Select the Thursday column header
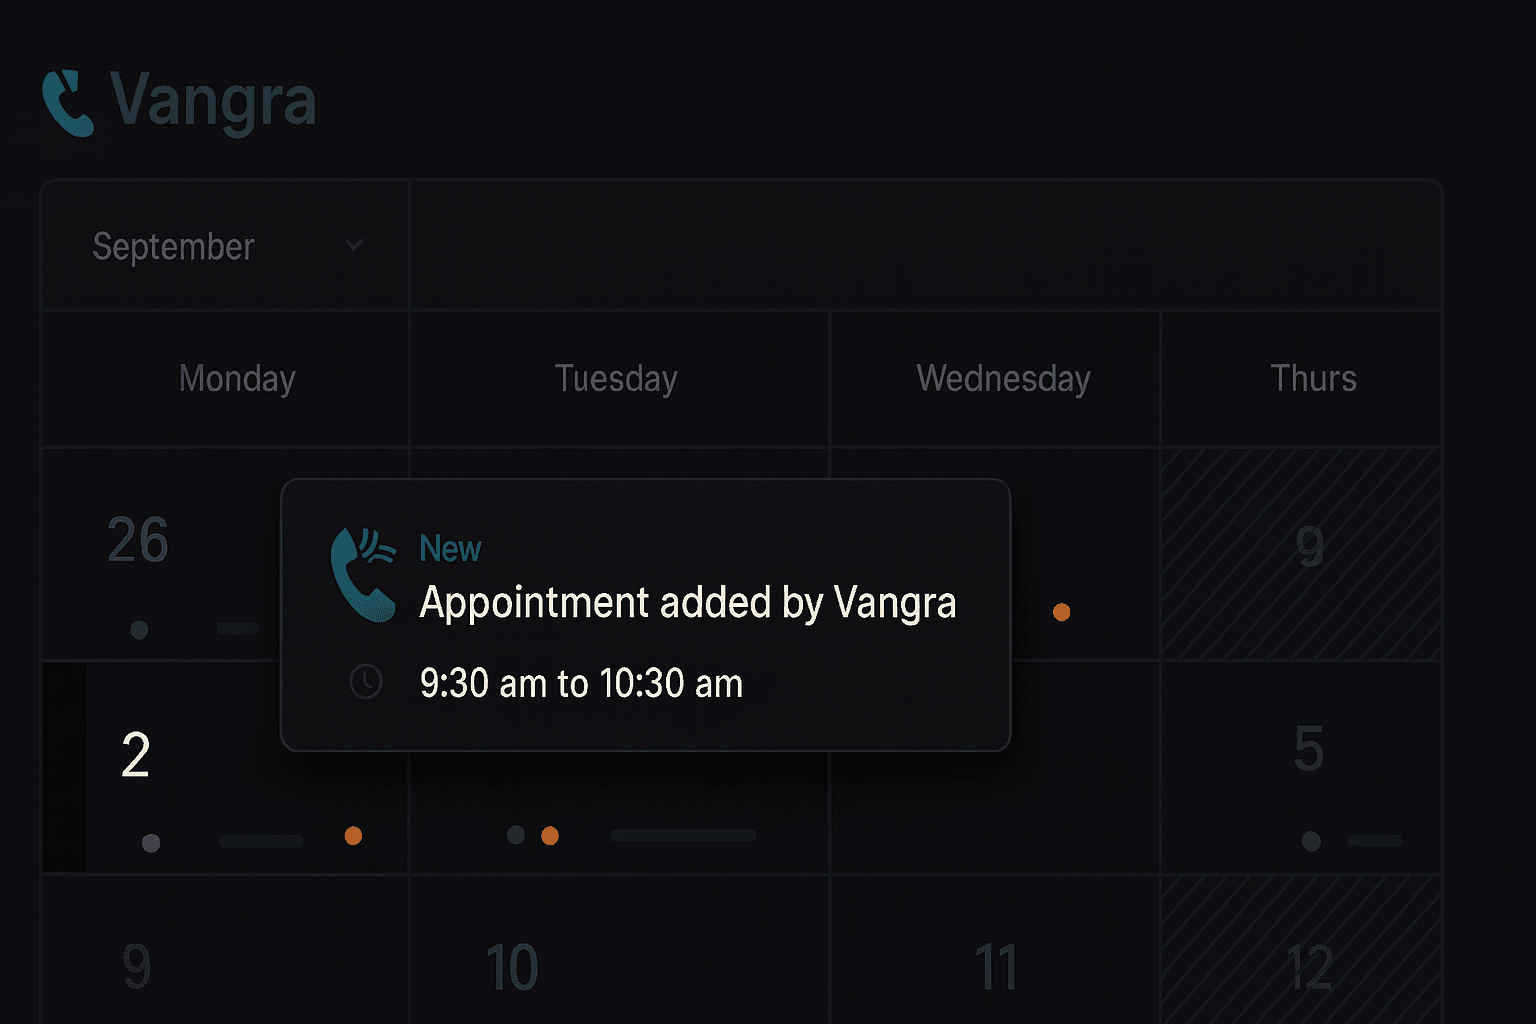 point(1313,379)
